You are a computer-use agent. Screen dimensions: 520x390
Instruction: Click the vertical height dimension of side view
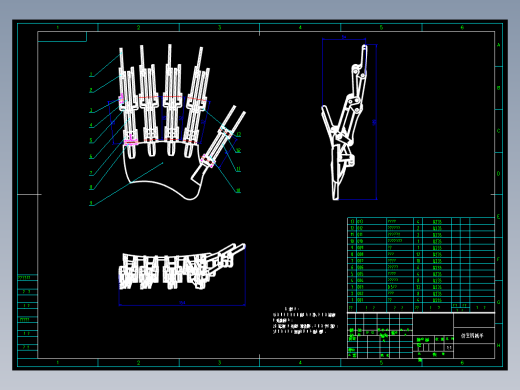pos(375,122)
